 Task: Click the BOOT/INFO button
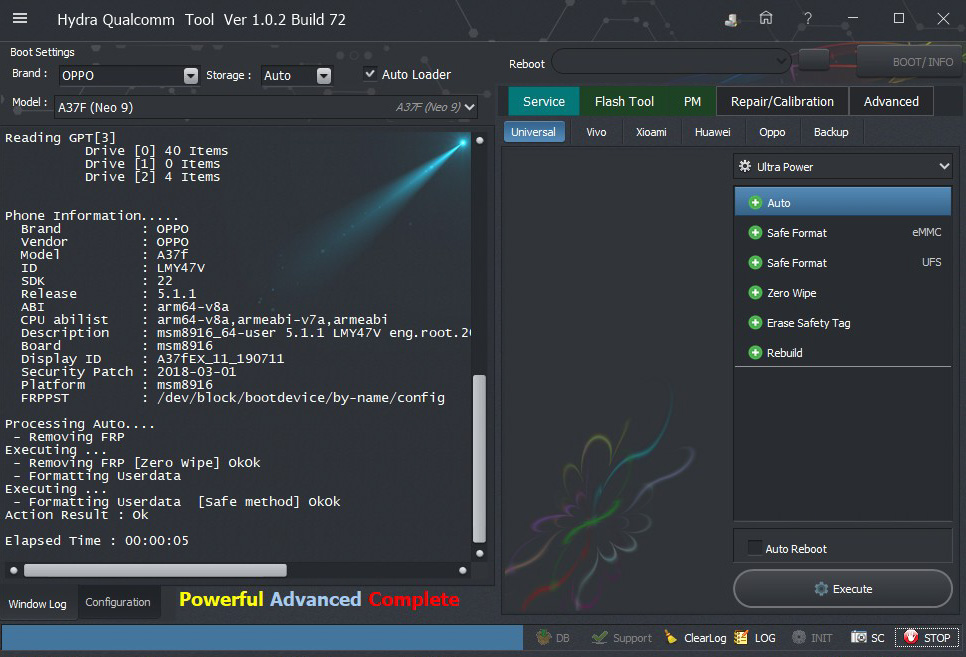pos(909,62)
